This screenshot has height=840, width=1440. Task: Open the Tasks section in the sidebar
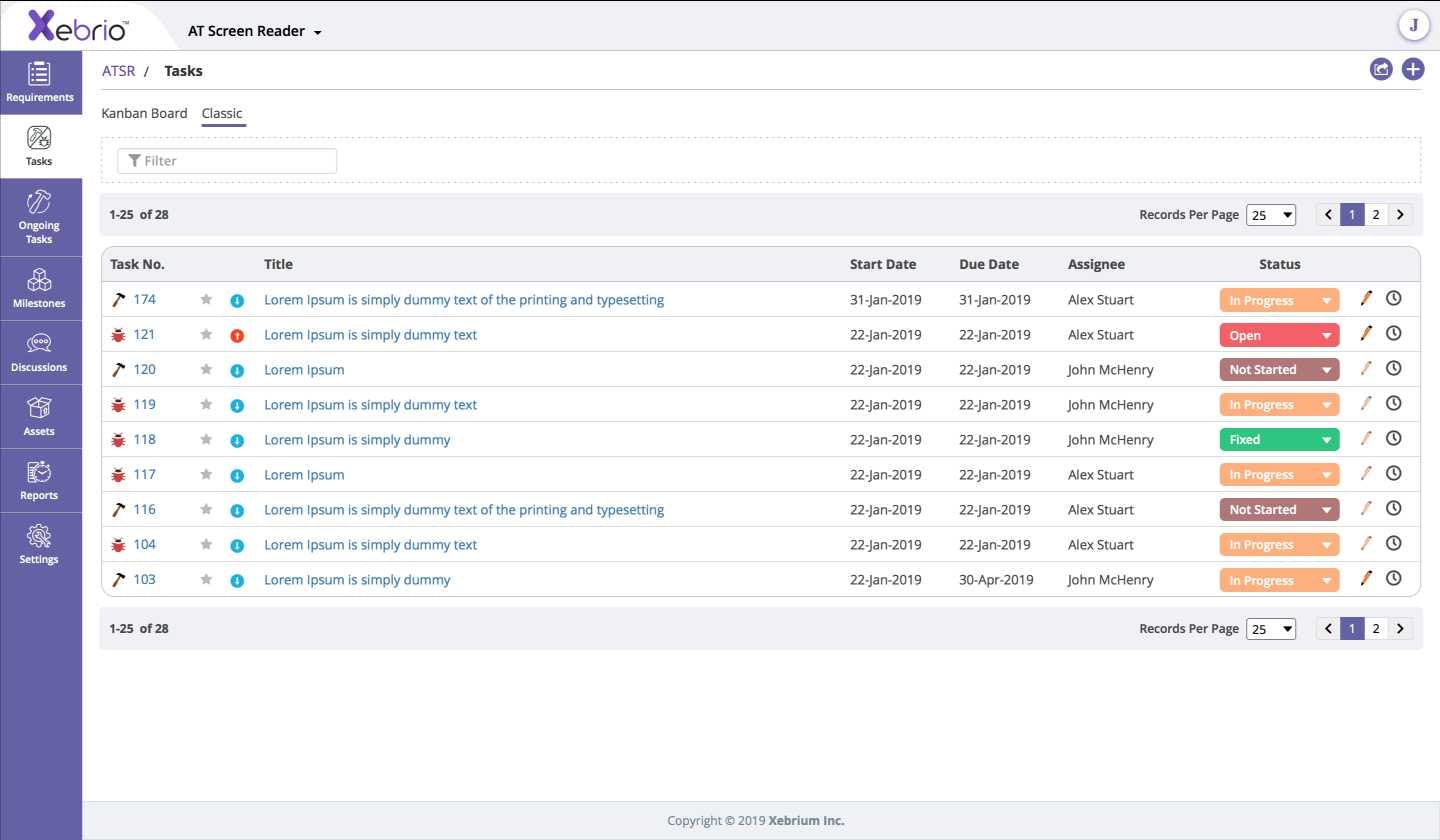pyautogui.click(x=38, y=145)
